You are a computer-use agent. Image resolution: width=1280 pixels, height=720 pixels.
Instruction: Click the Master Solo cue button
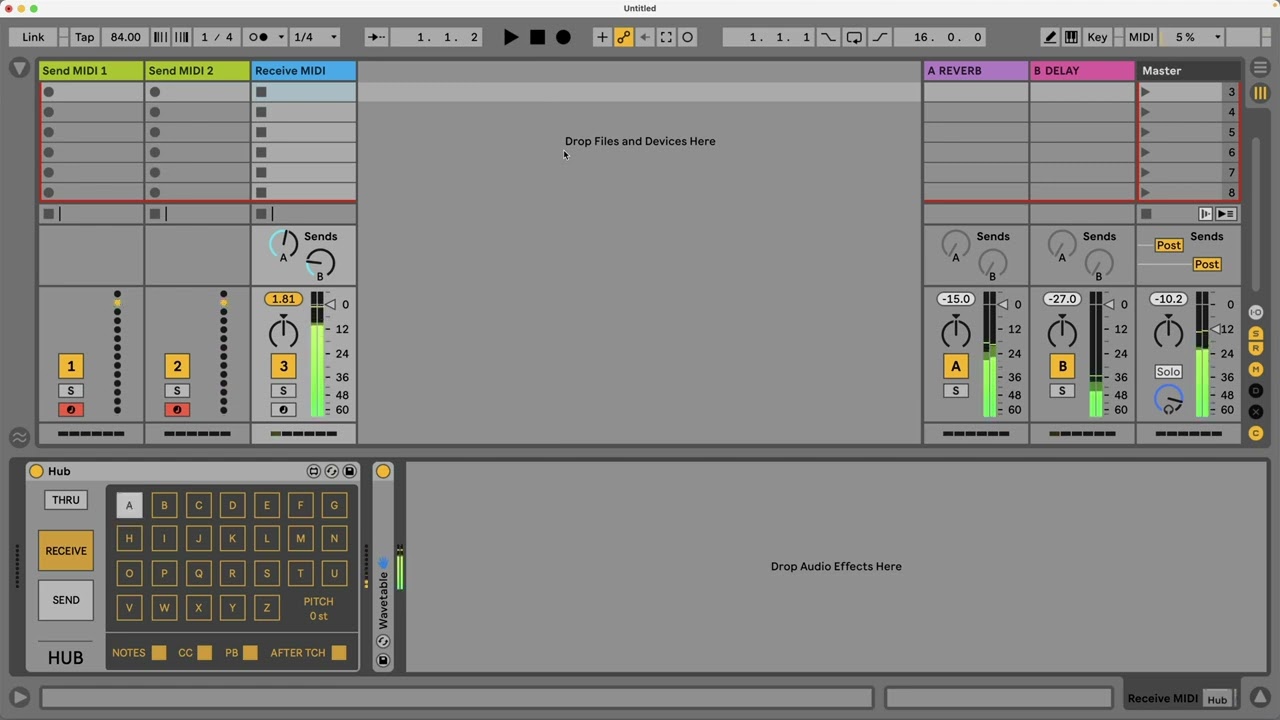click(x=1168, y=372)
